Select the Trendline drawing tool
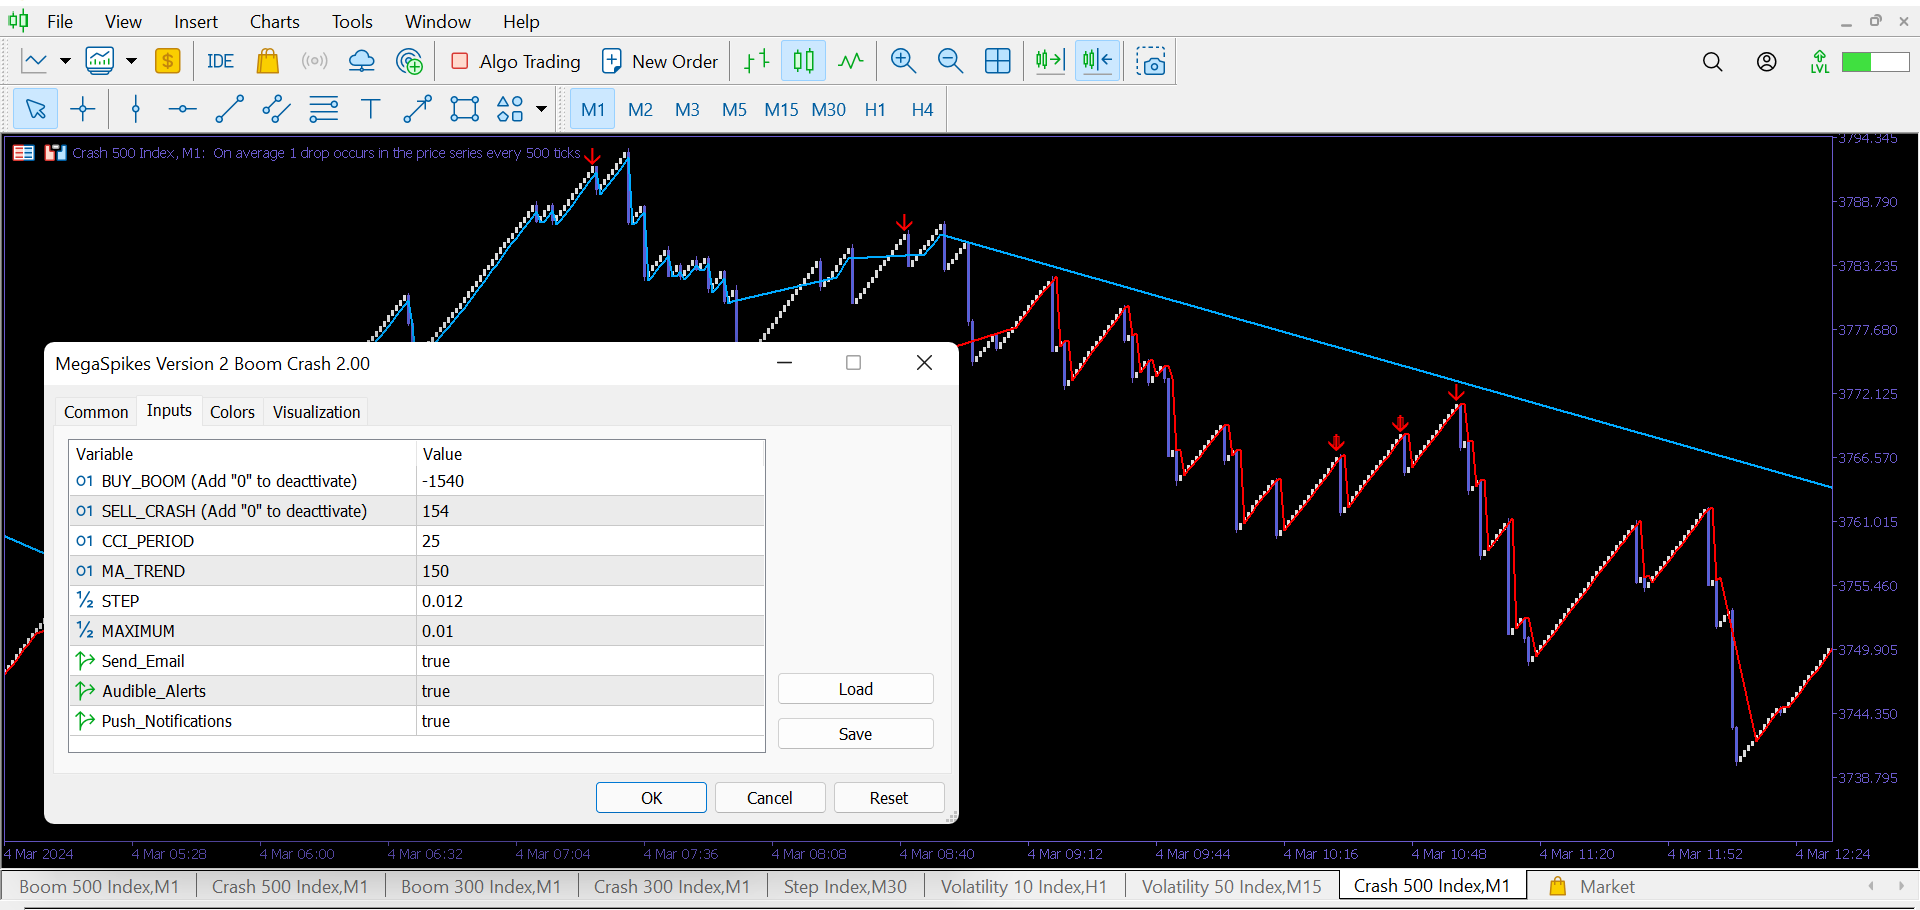 [229, 108]
